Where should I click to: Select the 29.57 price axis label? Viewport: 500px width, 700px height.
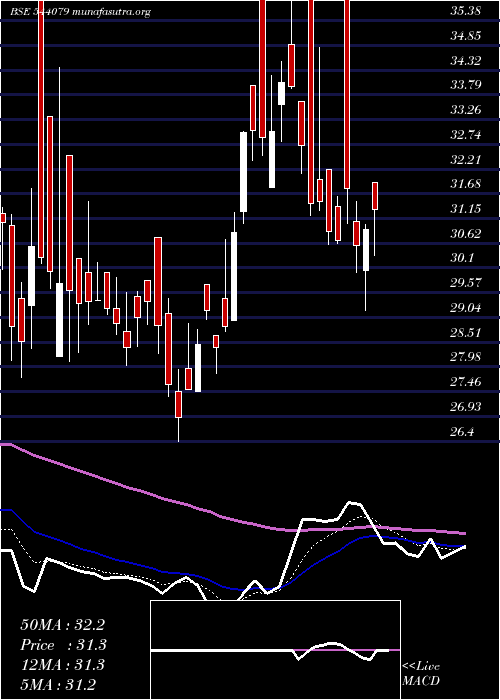(x=466, y=282)
